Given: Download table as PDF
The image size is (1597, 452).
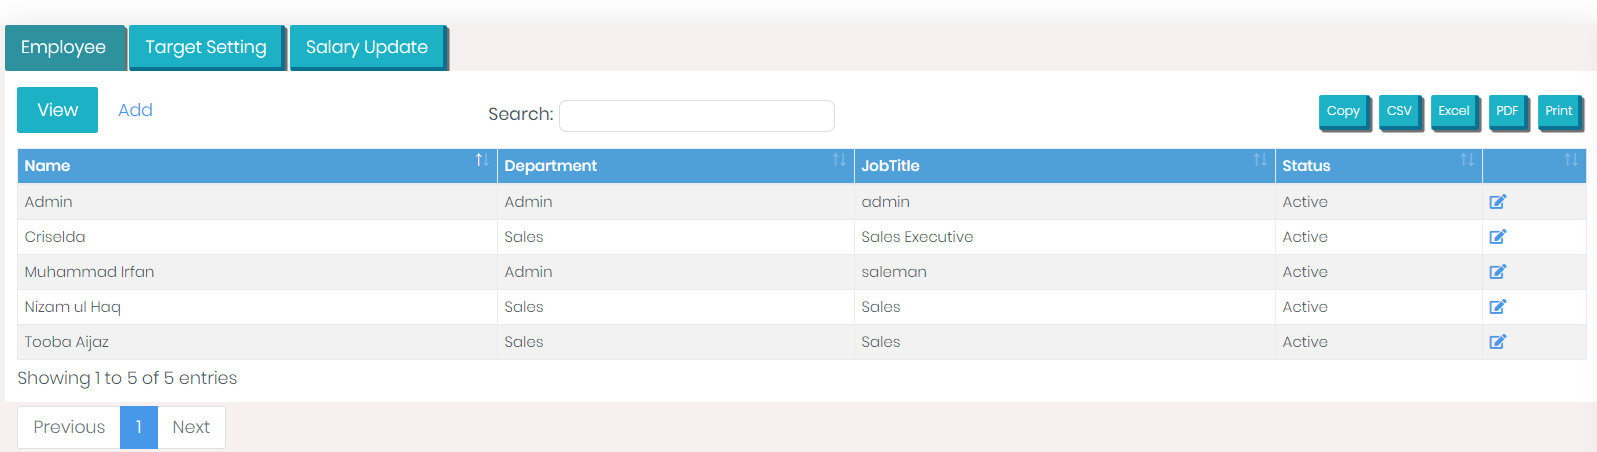Looking at the screenshot, I should 1507,111.
